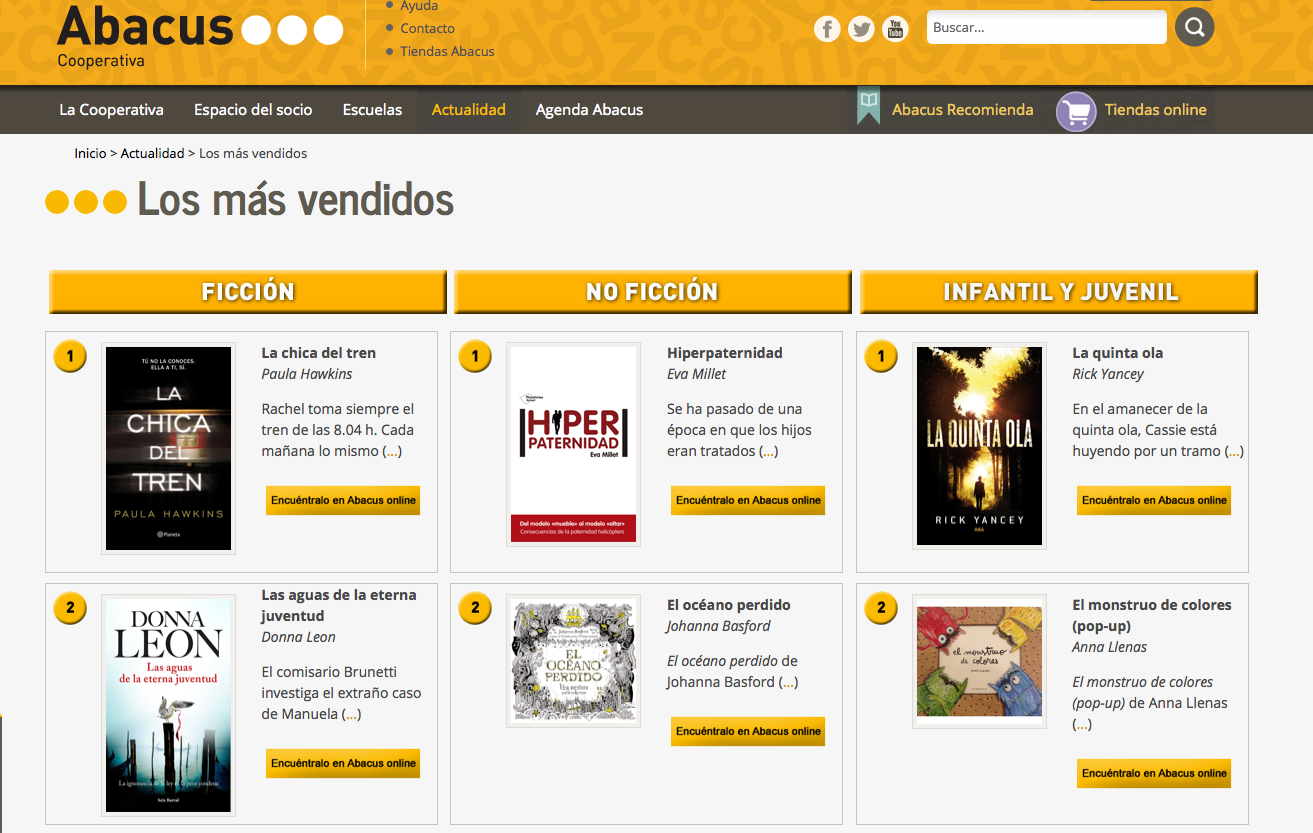Expand the El océano perdido description ellipsis
Image resolution: width=1313 pixels, height=833 pixels.
pyautogui.click(x=788, y=682)
